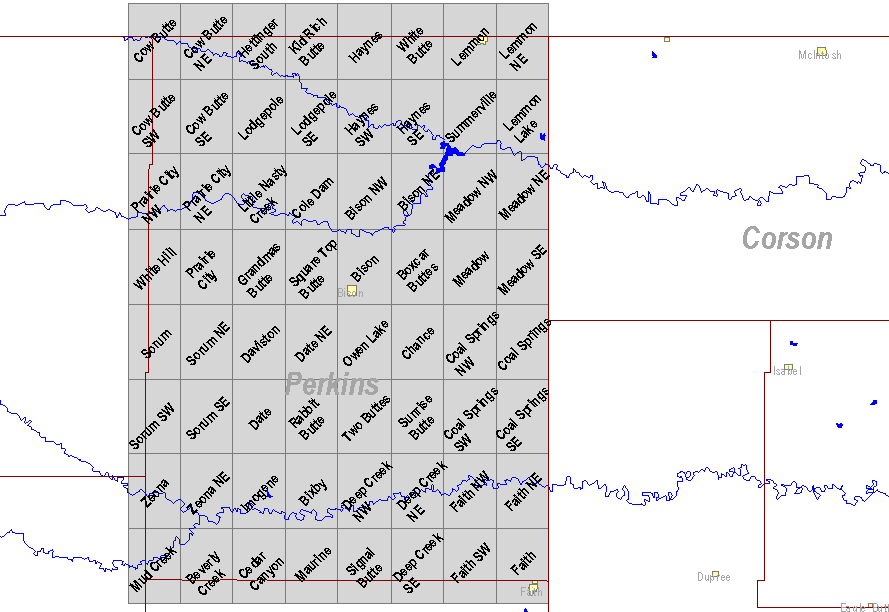Open the Owen Lake quadrangle

pyautogui.click(x=364, y=342)
